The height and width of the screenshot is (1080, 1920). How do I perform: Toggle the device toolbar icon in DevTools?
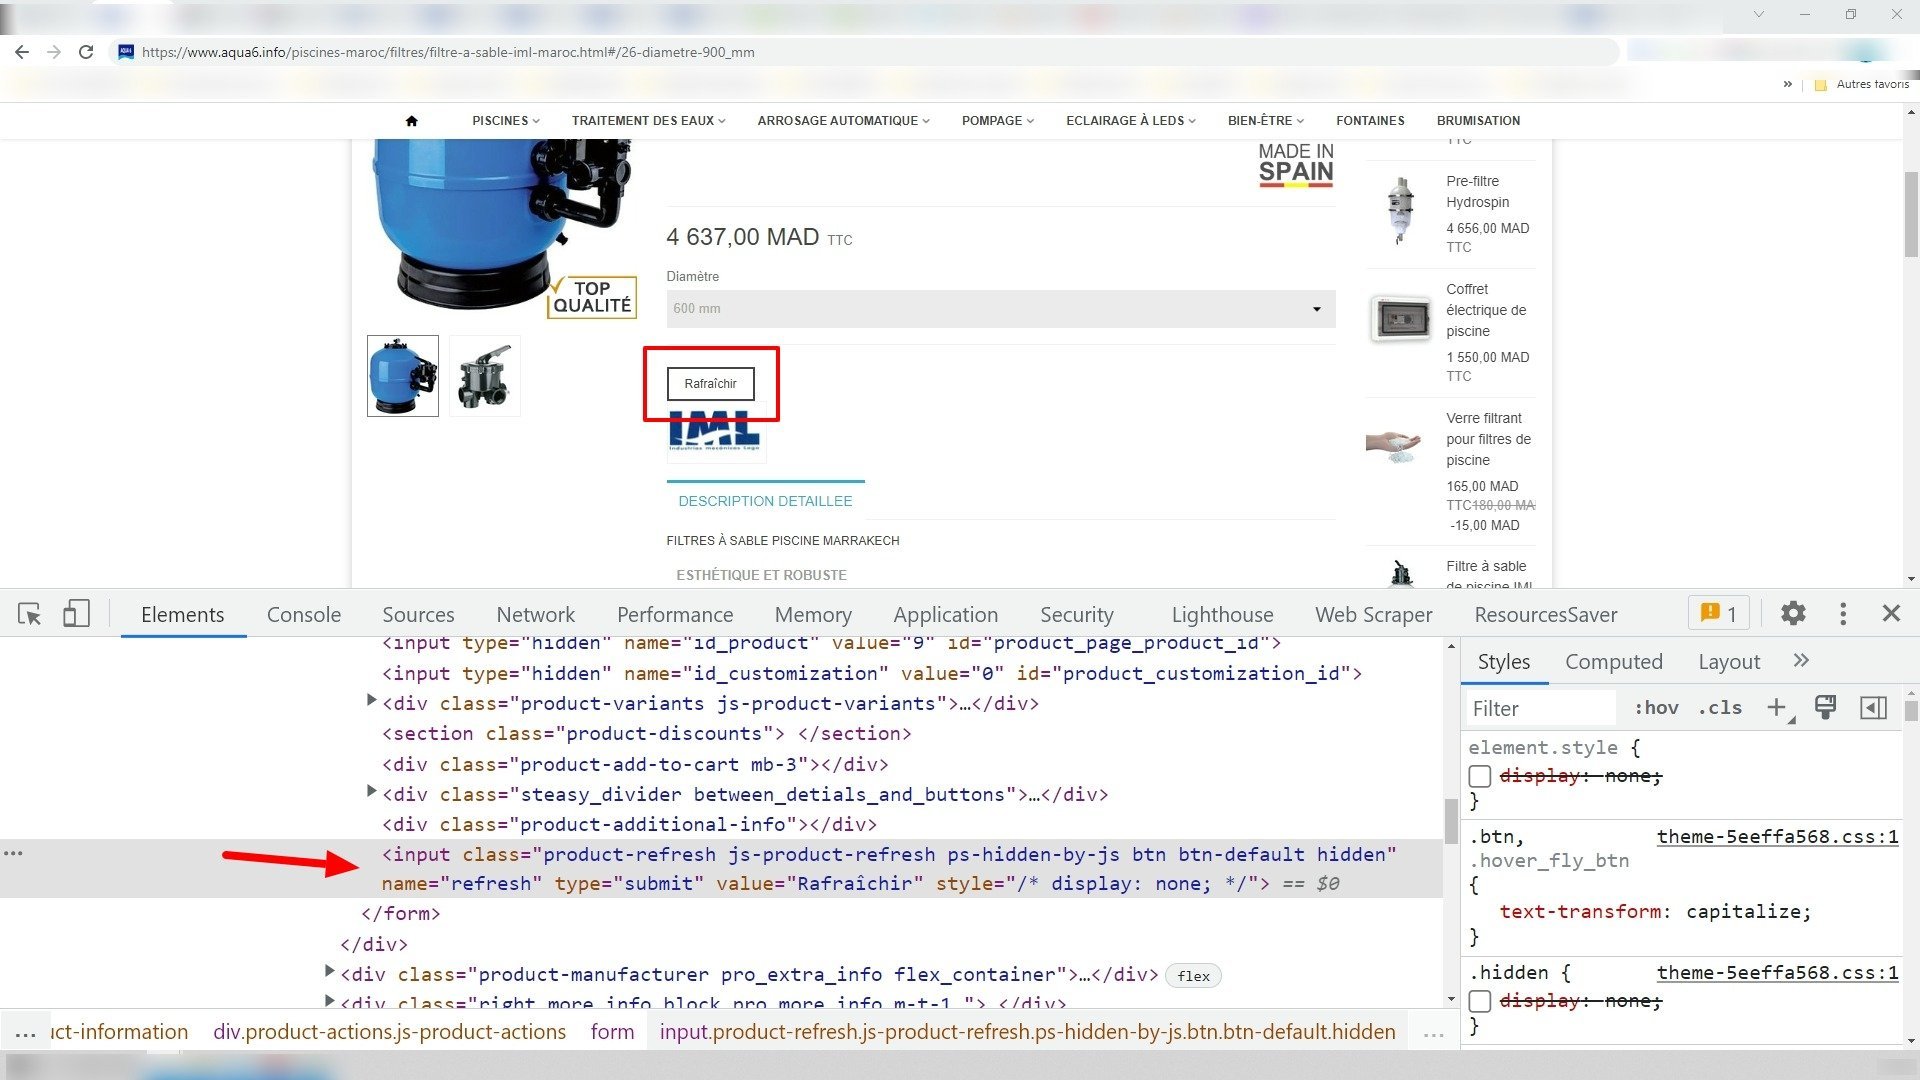point(76,614)
